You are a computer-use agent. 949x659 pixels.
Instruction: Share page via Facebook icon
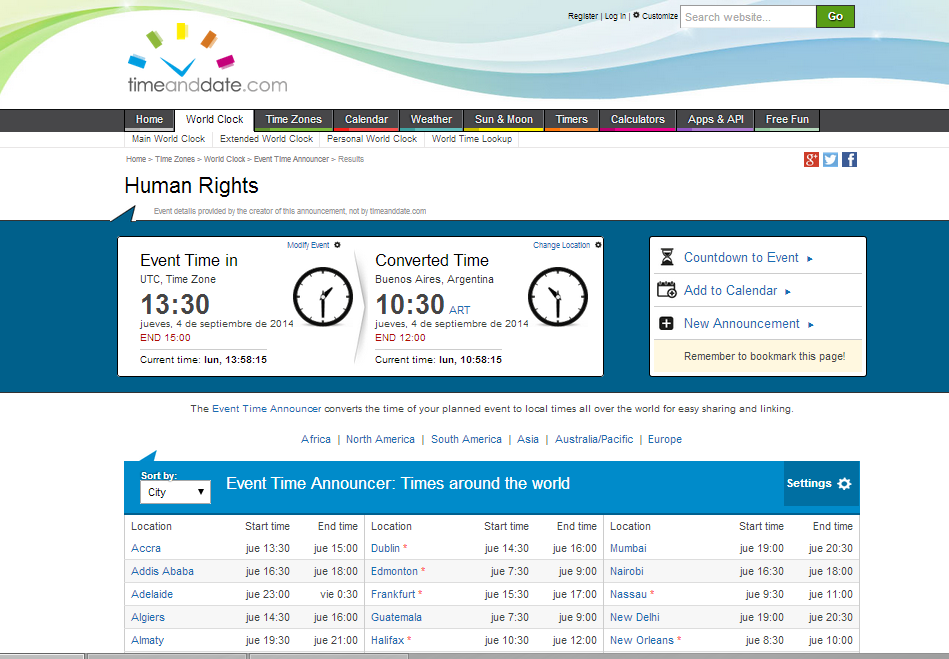pyautogui.click(x=849, y=160)
